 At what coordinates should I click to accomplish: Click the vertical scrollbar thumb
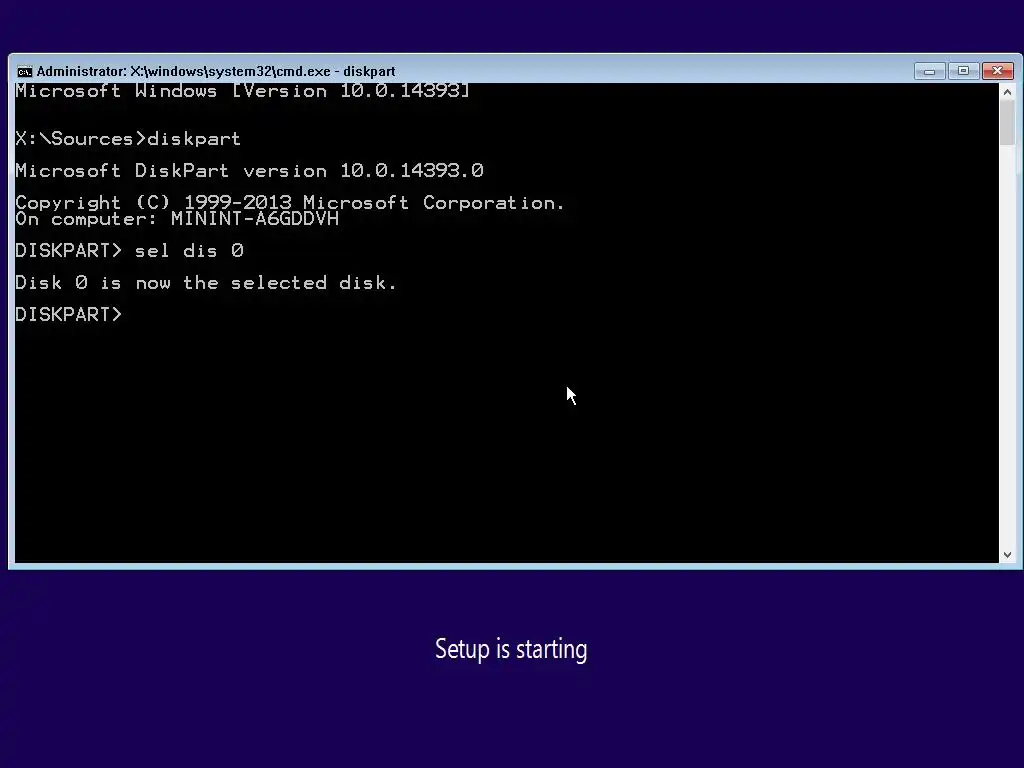coord(1007,122)
